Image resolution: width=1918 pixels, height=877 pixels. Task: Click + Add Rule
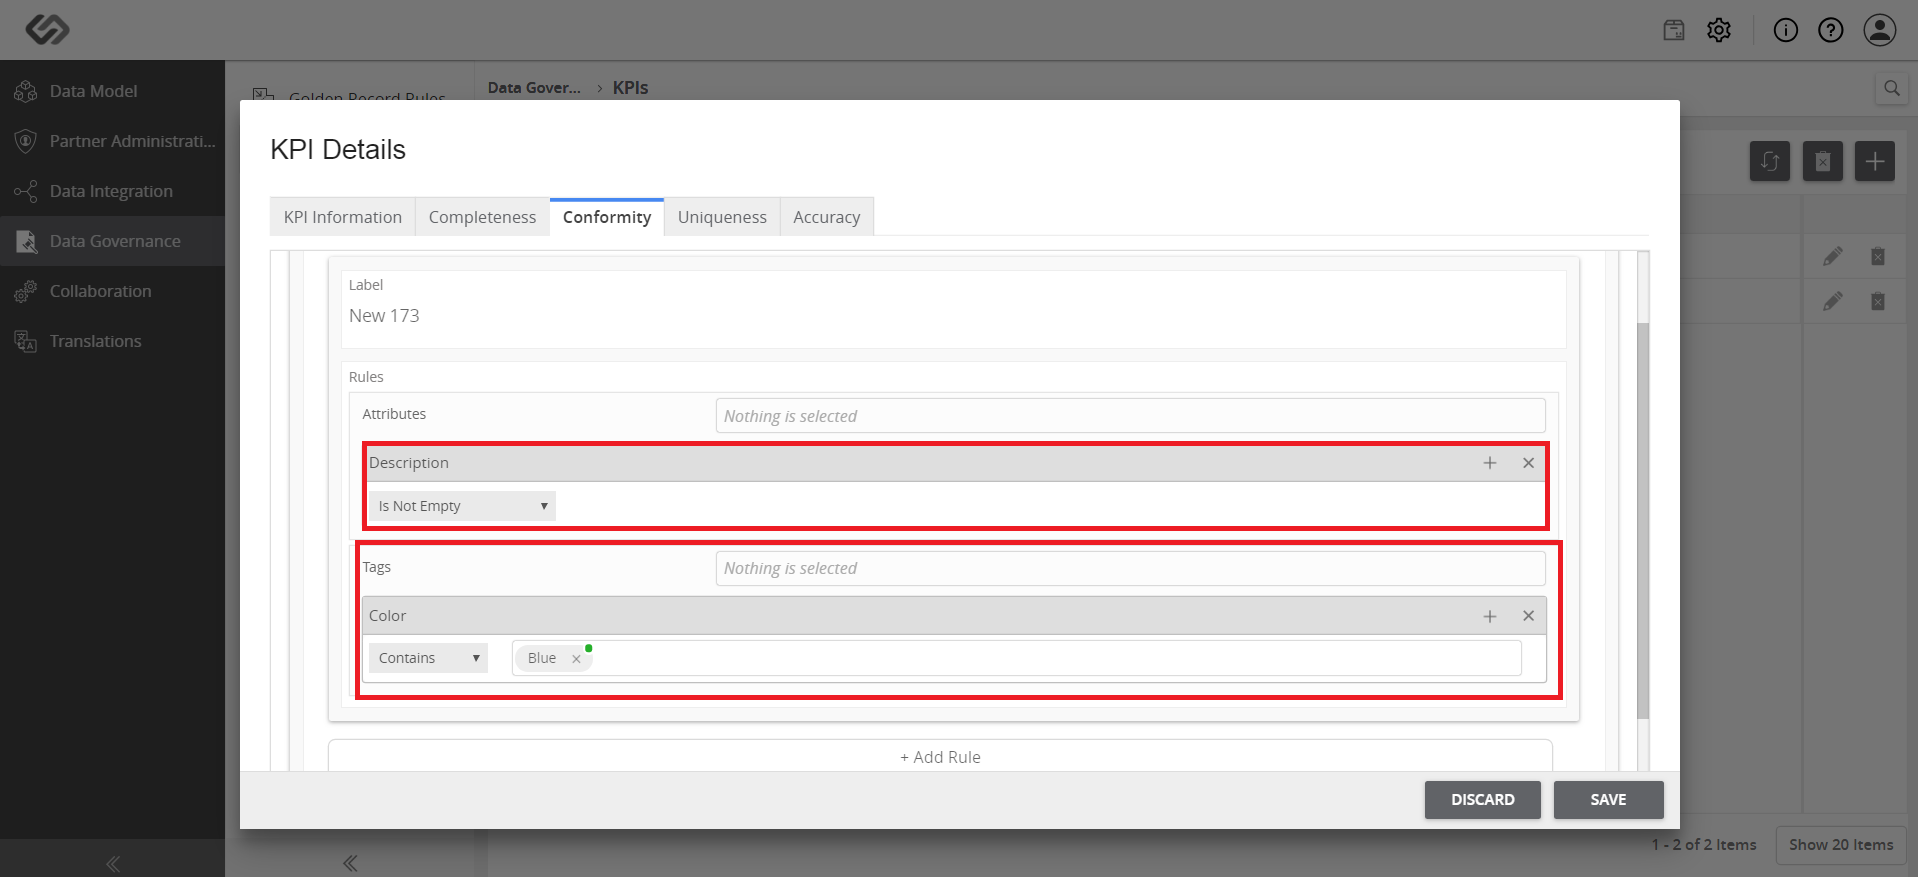[940, 757]
